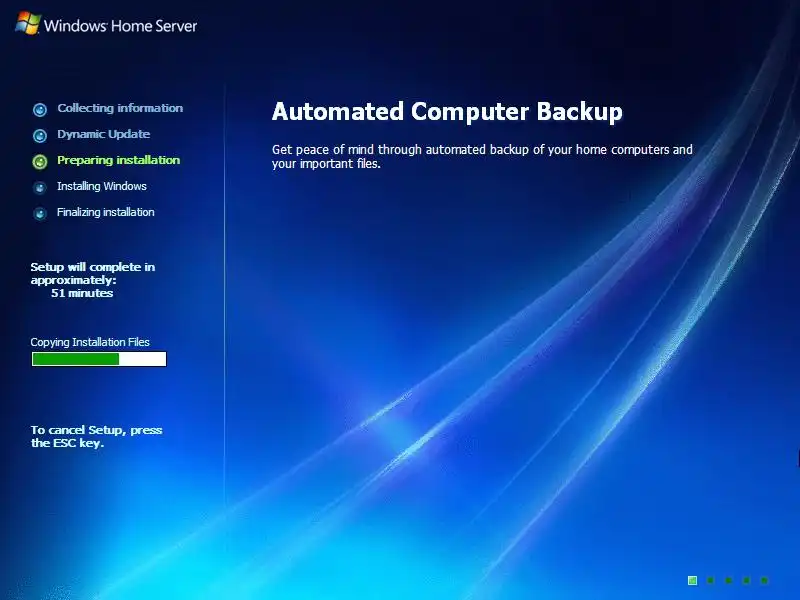
Task: Click the green Preparing installation step icon
Action: pyautogui.click(x=40, y=161)
